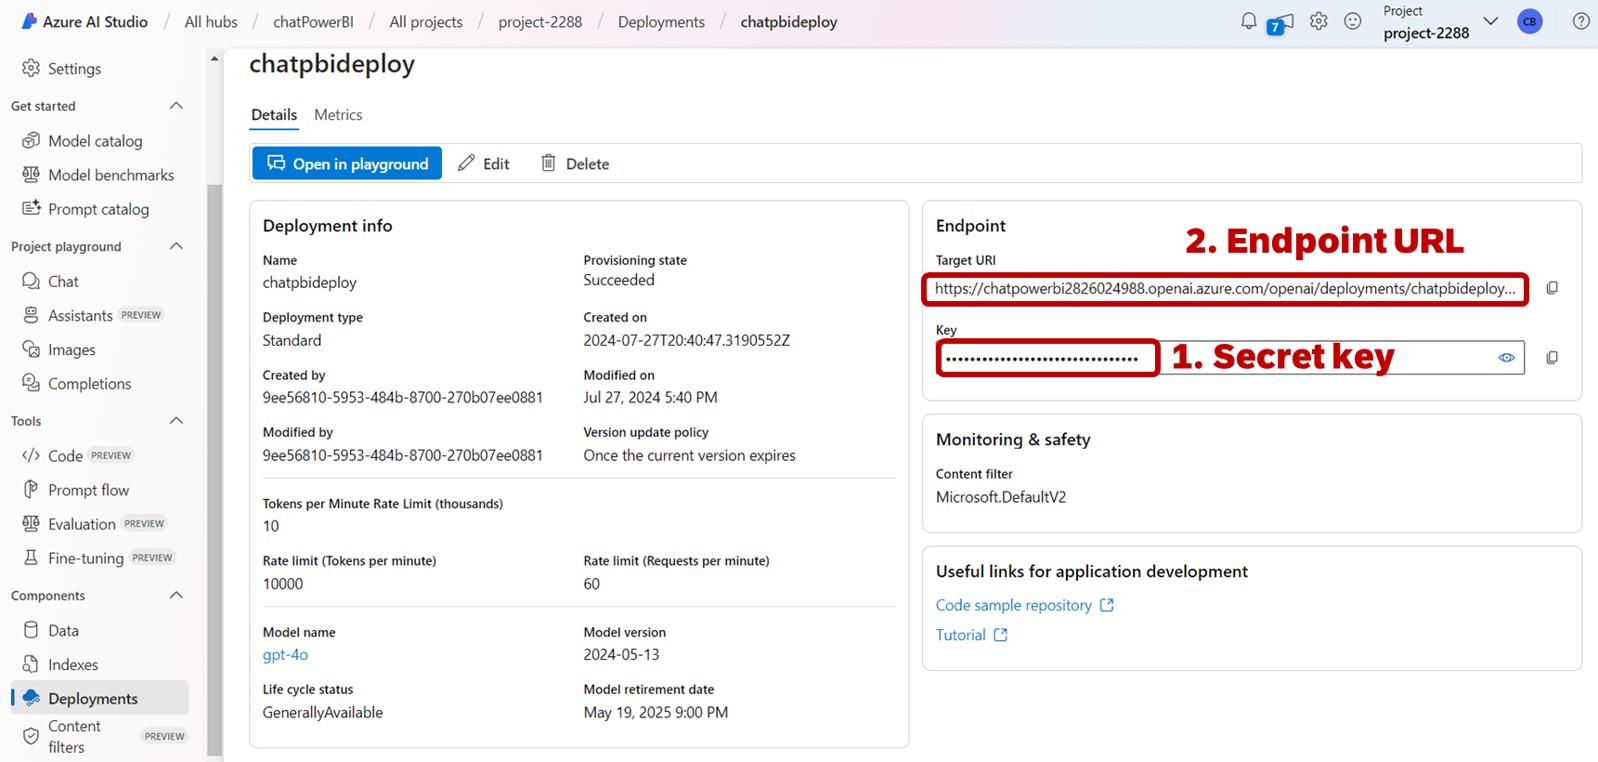Click the Evaluation scale icon in sidebar

coord(31,523)
